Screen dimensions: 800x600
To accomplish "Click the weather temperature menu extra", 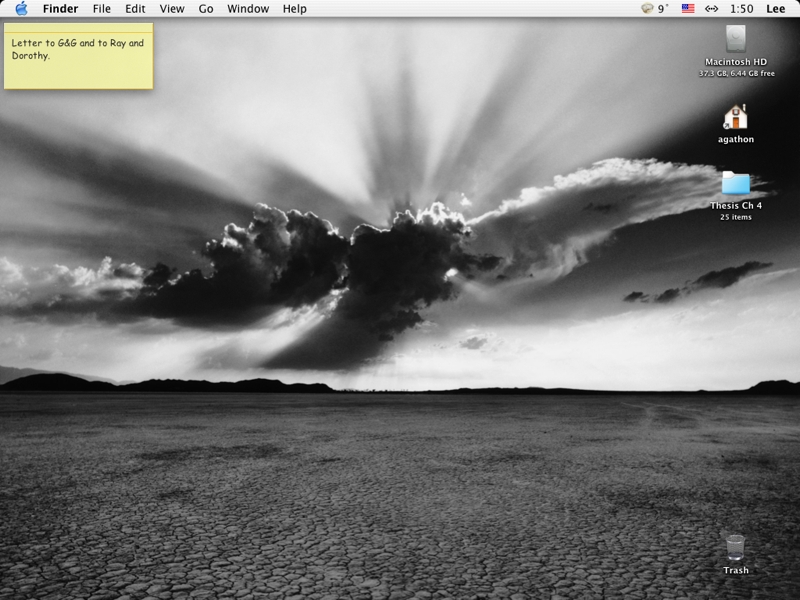I will click(655, 9).
